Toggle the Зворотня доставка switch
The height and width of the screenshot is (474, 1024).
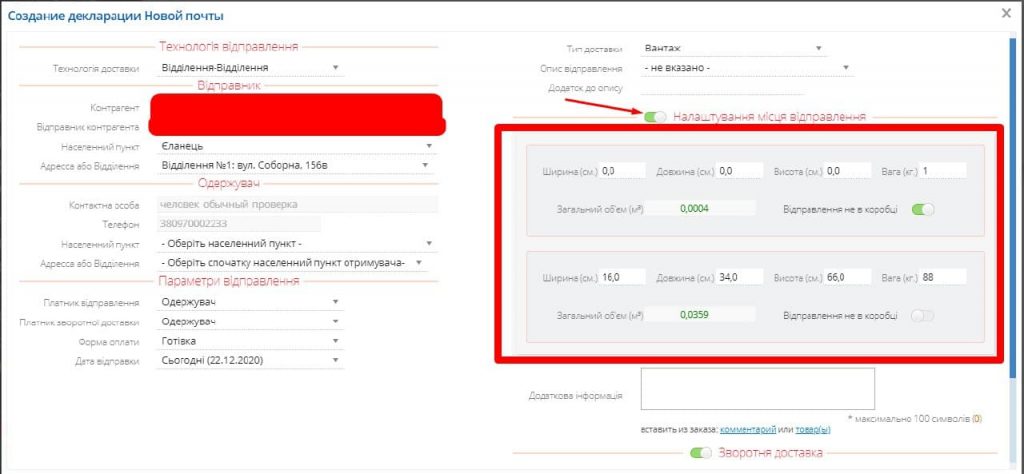(701, 452)
